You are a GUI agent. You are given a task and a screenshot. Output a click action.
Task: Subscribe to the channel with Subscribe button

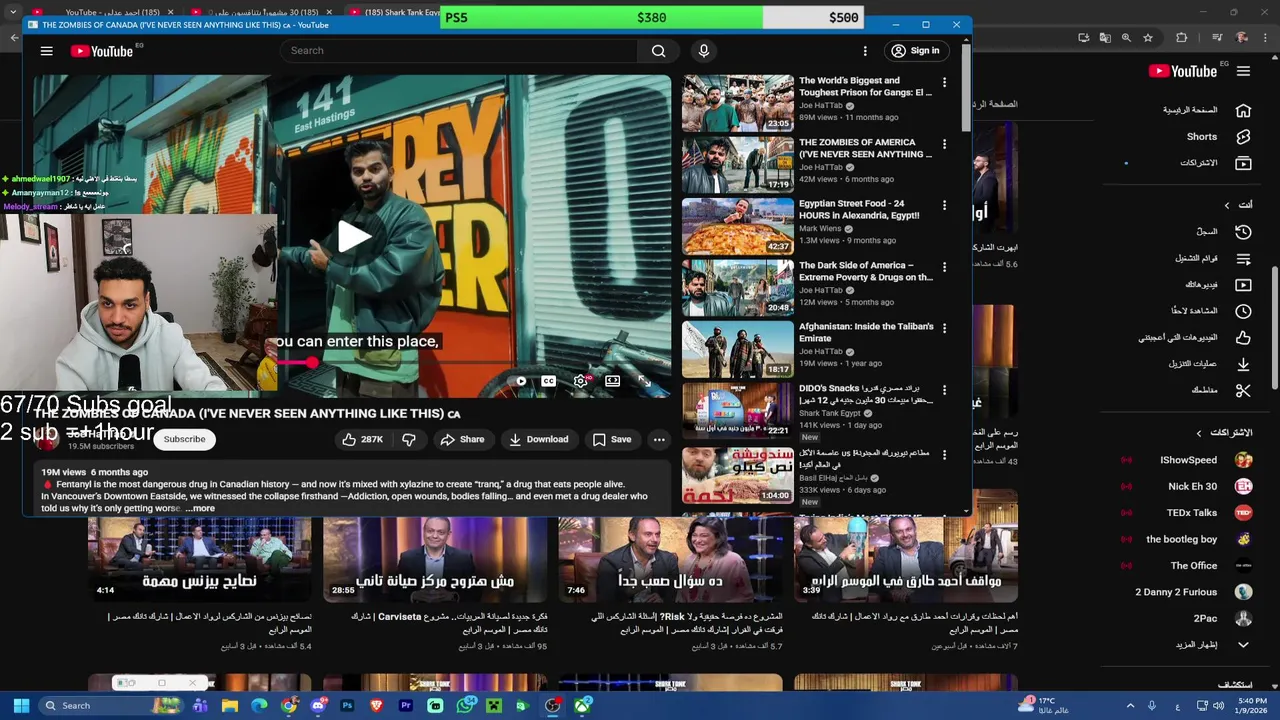click(184, 439)
